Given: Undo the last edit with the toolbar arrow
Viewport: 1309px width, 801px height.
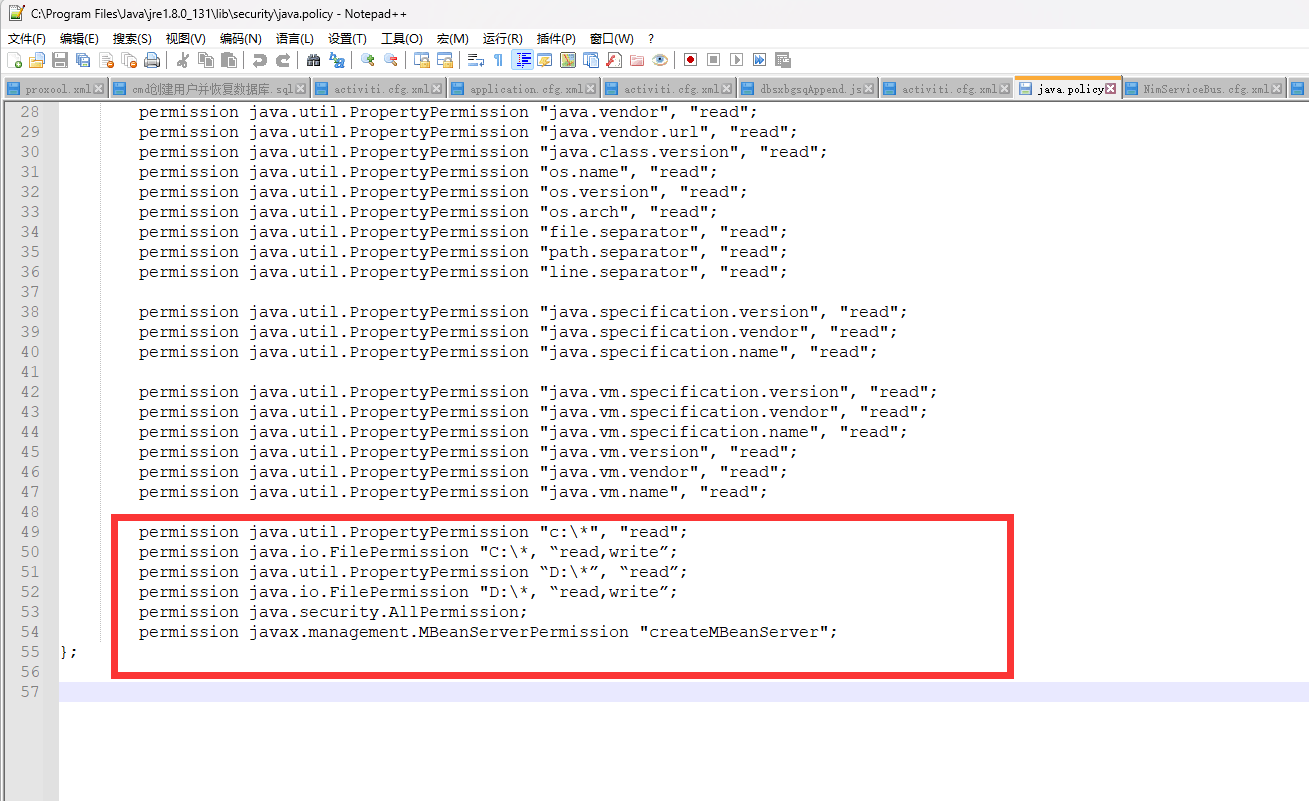Looking at the screenshot, I should click(x=260, y=60).
